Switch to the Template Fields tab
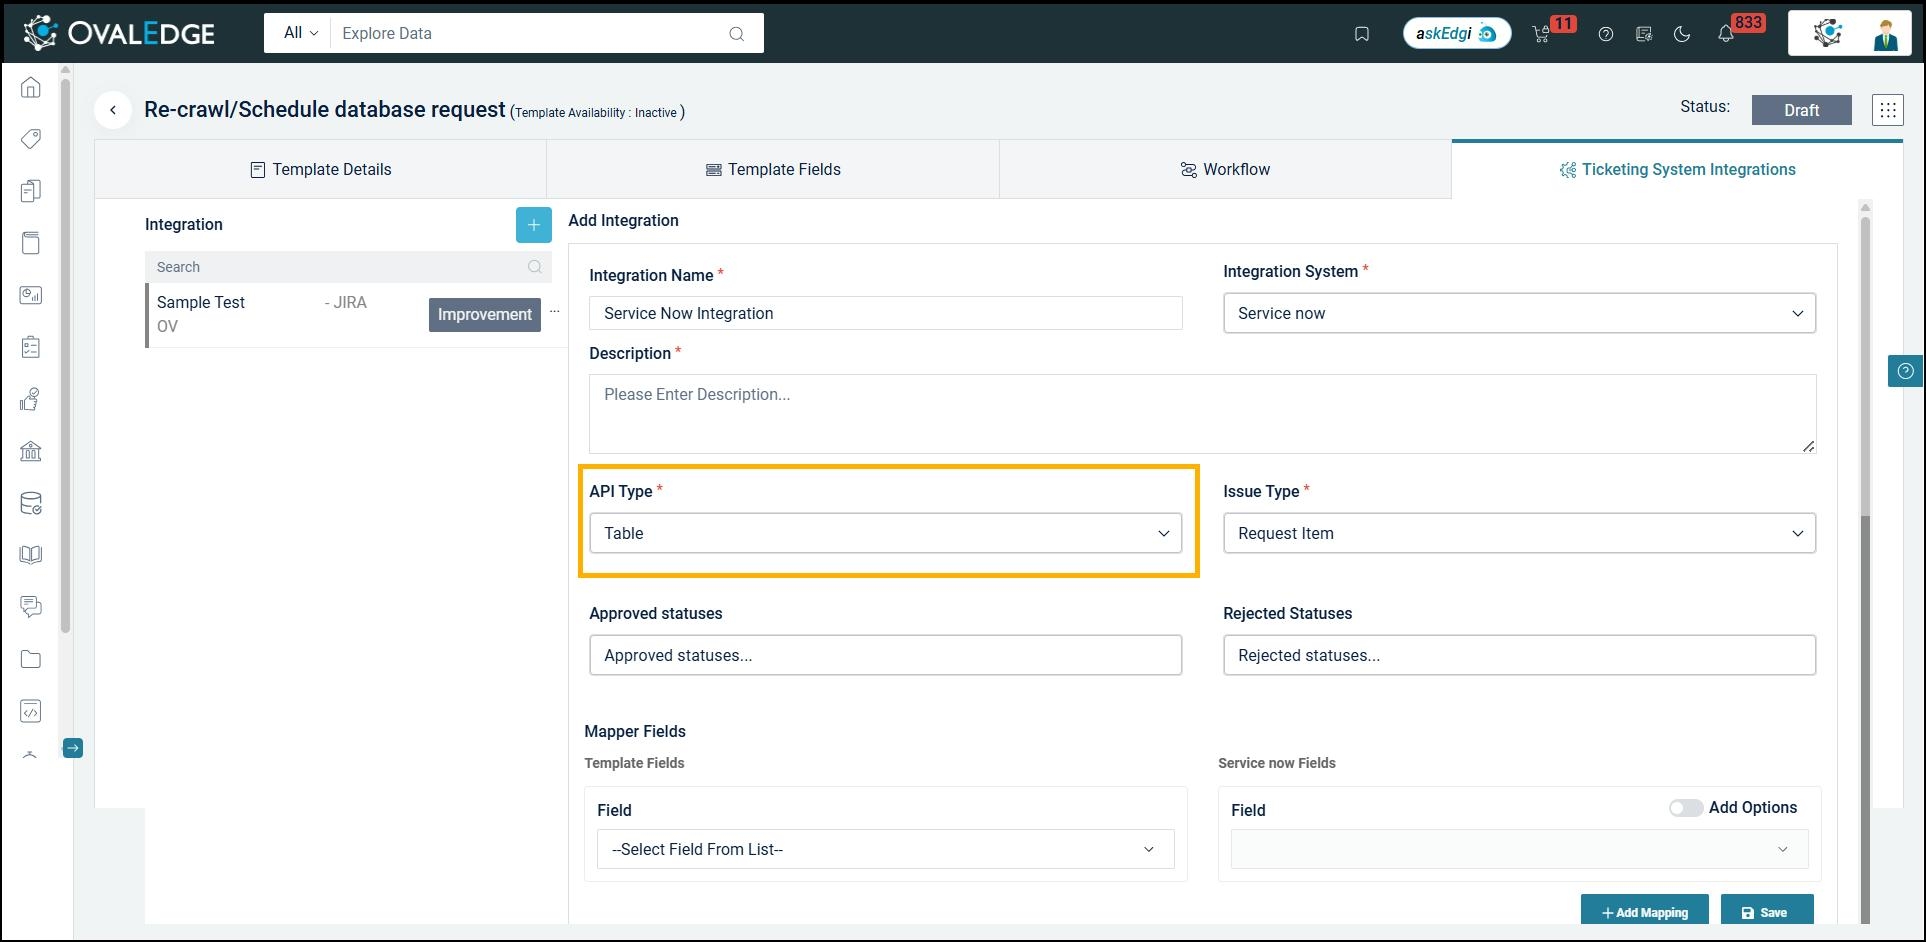Image resolution: width=1926 pixels, height=942 pixels. click(x=773, y=170)
